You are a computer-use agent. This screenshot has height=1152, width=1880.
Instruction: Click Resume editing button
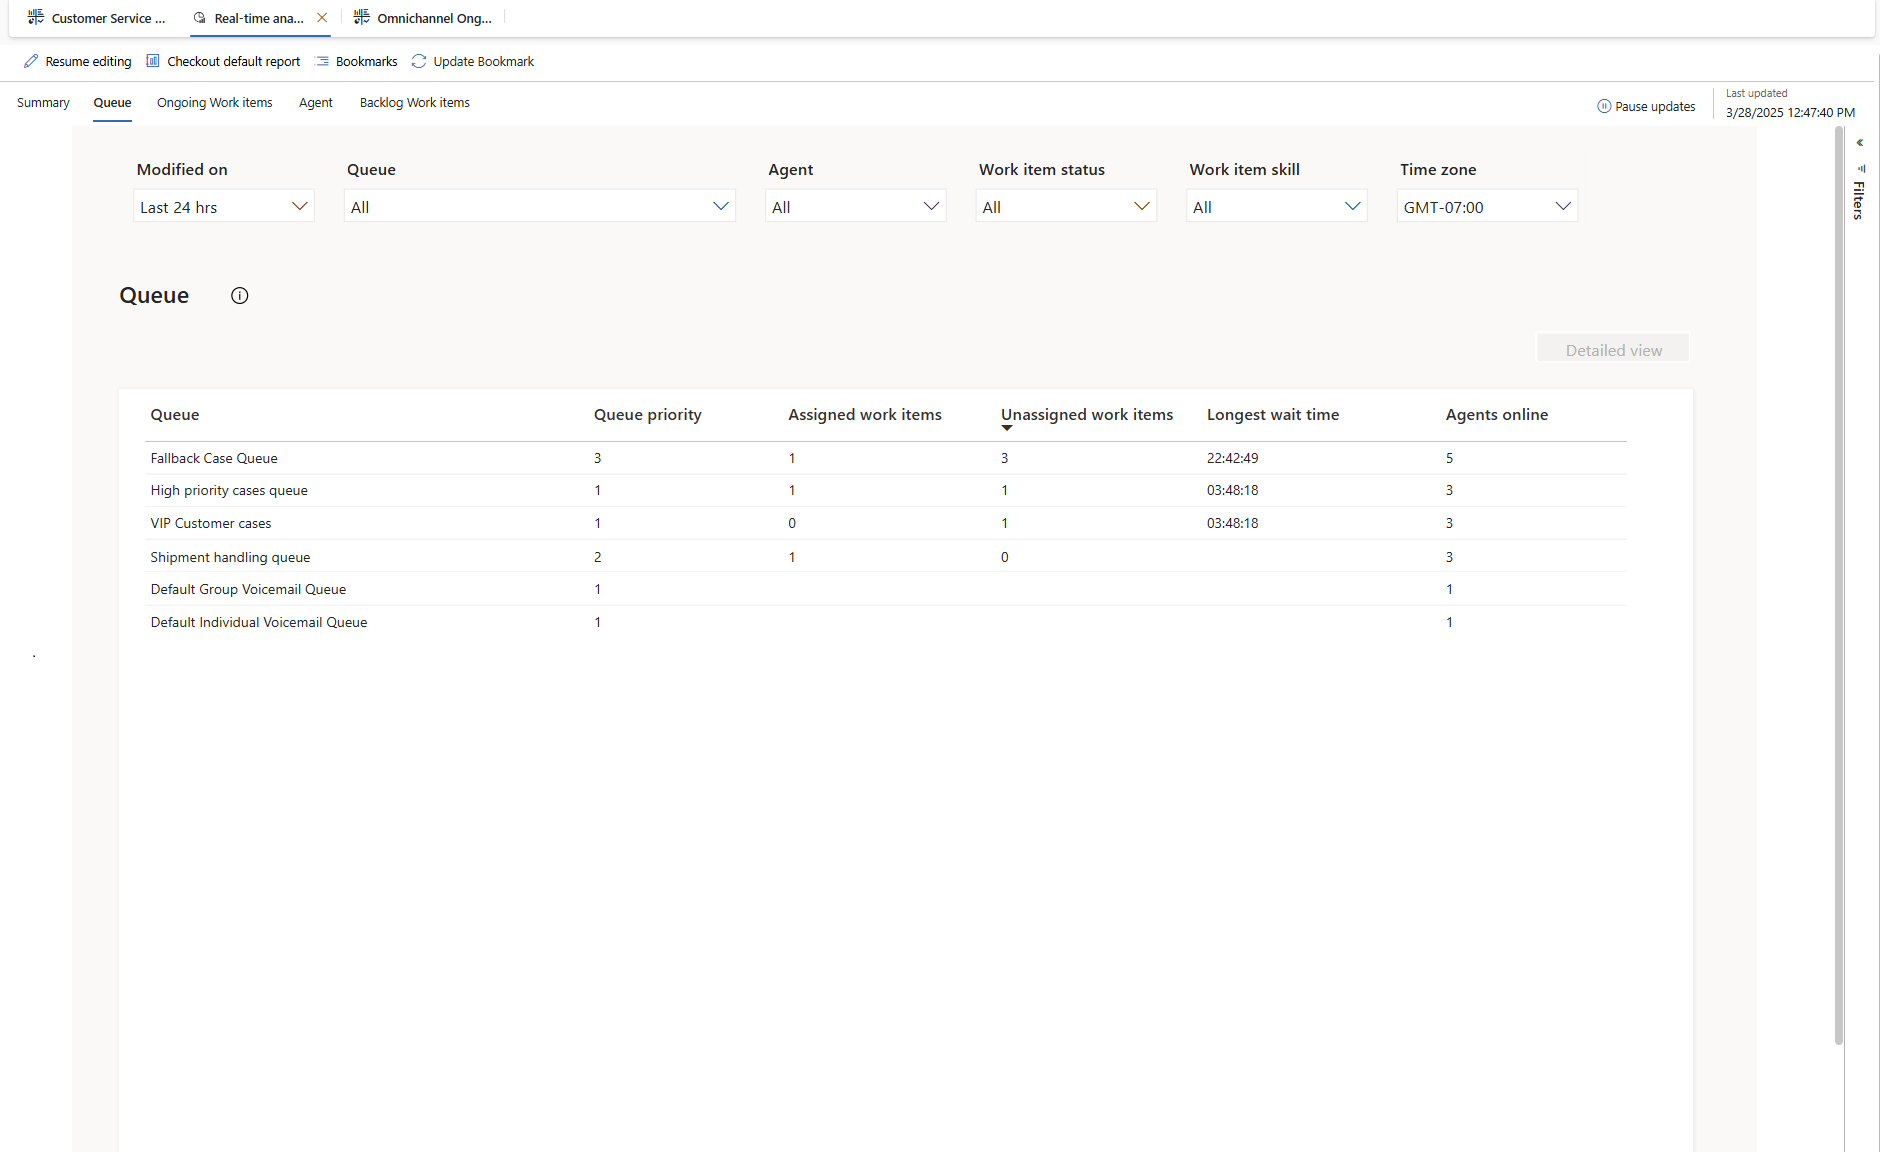pos(78,61)
